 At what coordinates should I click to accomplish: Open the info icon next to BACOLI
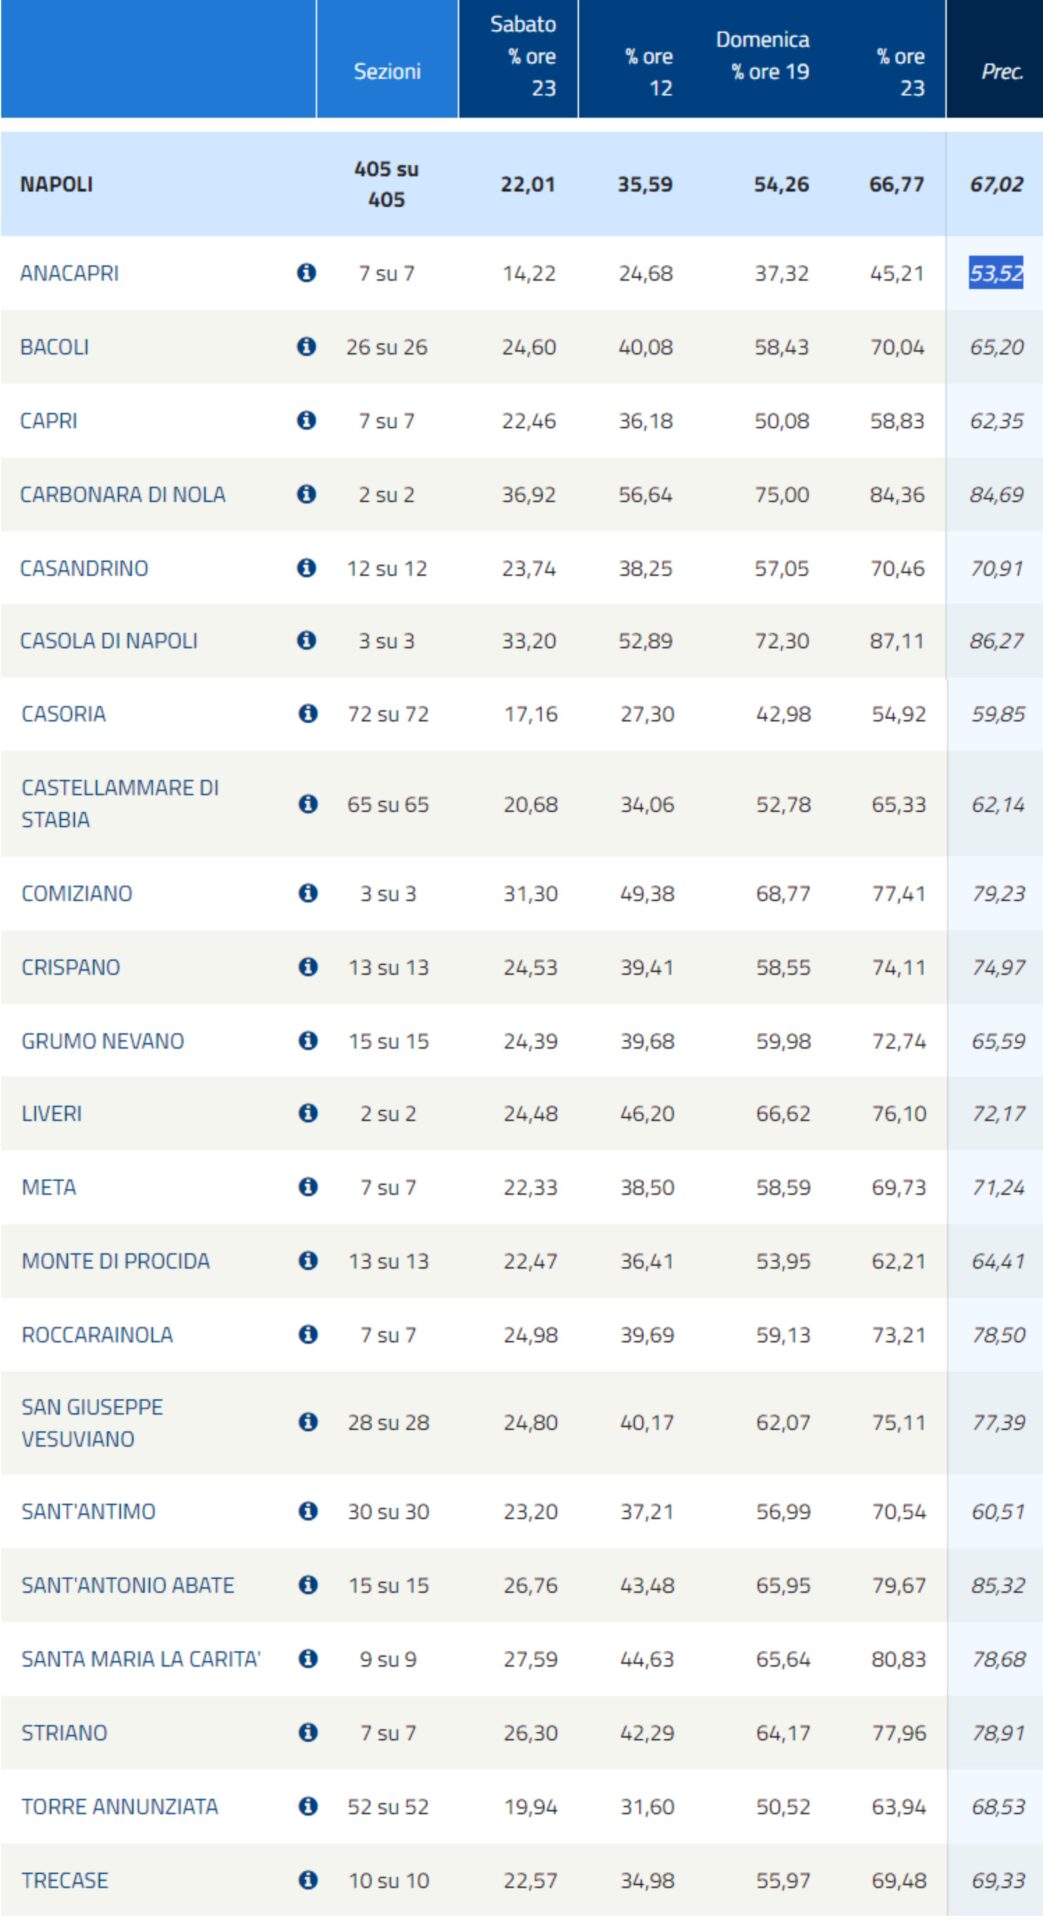[x=306, y=347]
